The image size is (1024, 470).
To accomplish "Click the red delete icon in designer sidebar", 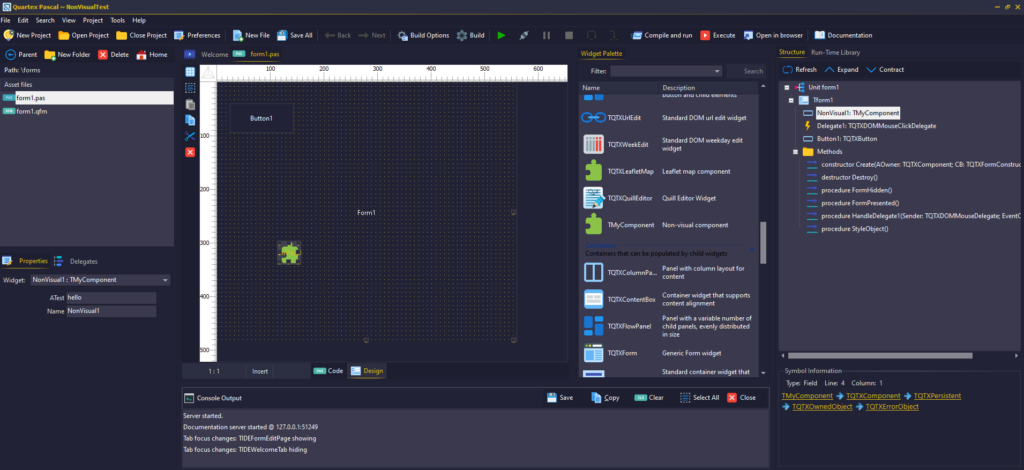I will click(x=190, y=152).
